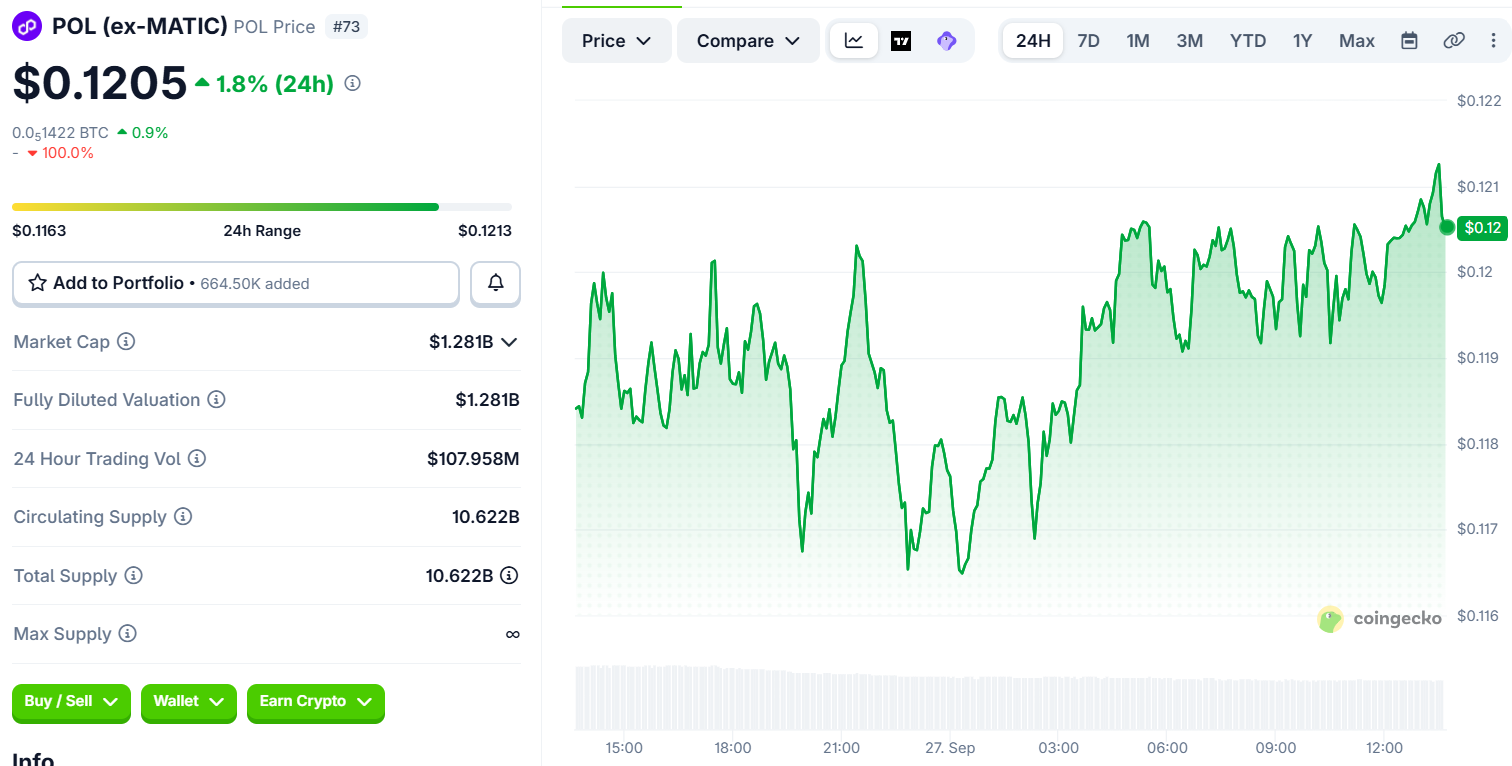Open the Wallet dropdown
This screenshot has height=766, width=1512.
click(x=189, y=702)
